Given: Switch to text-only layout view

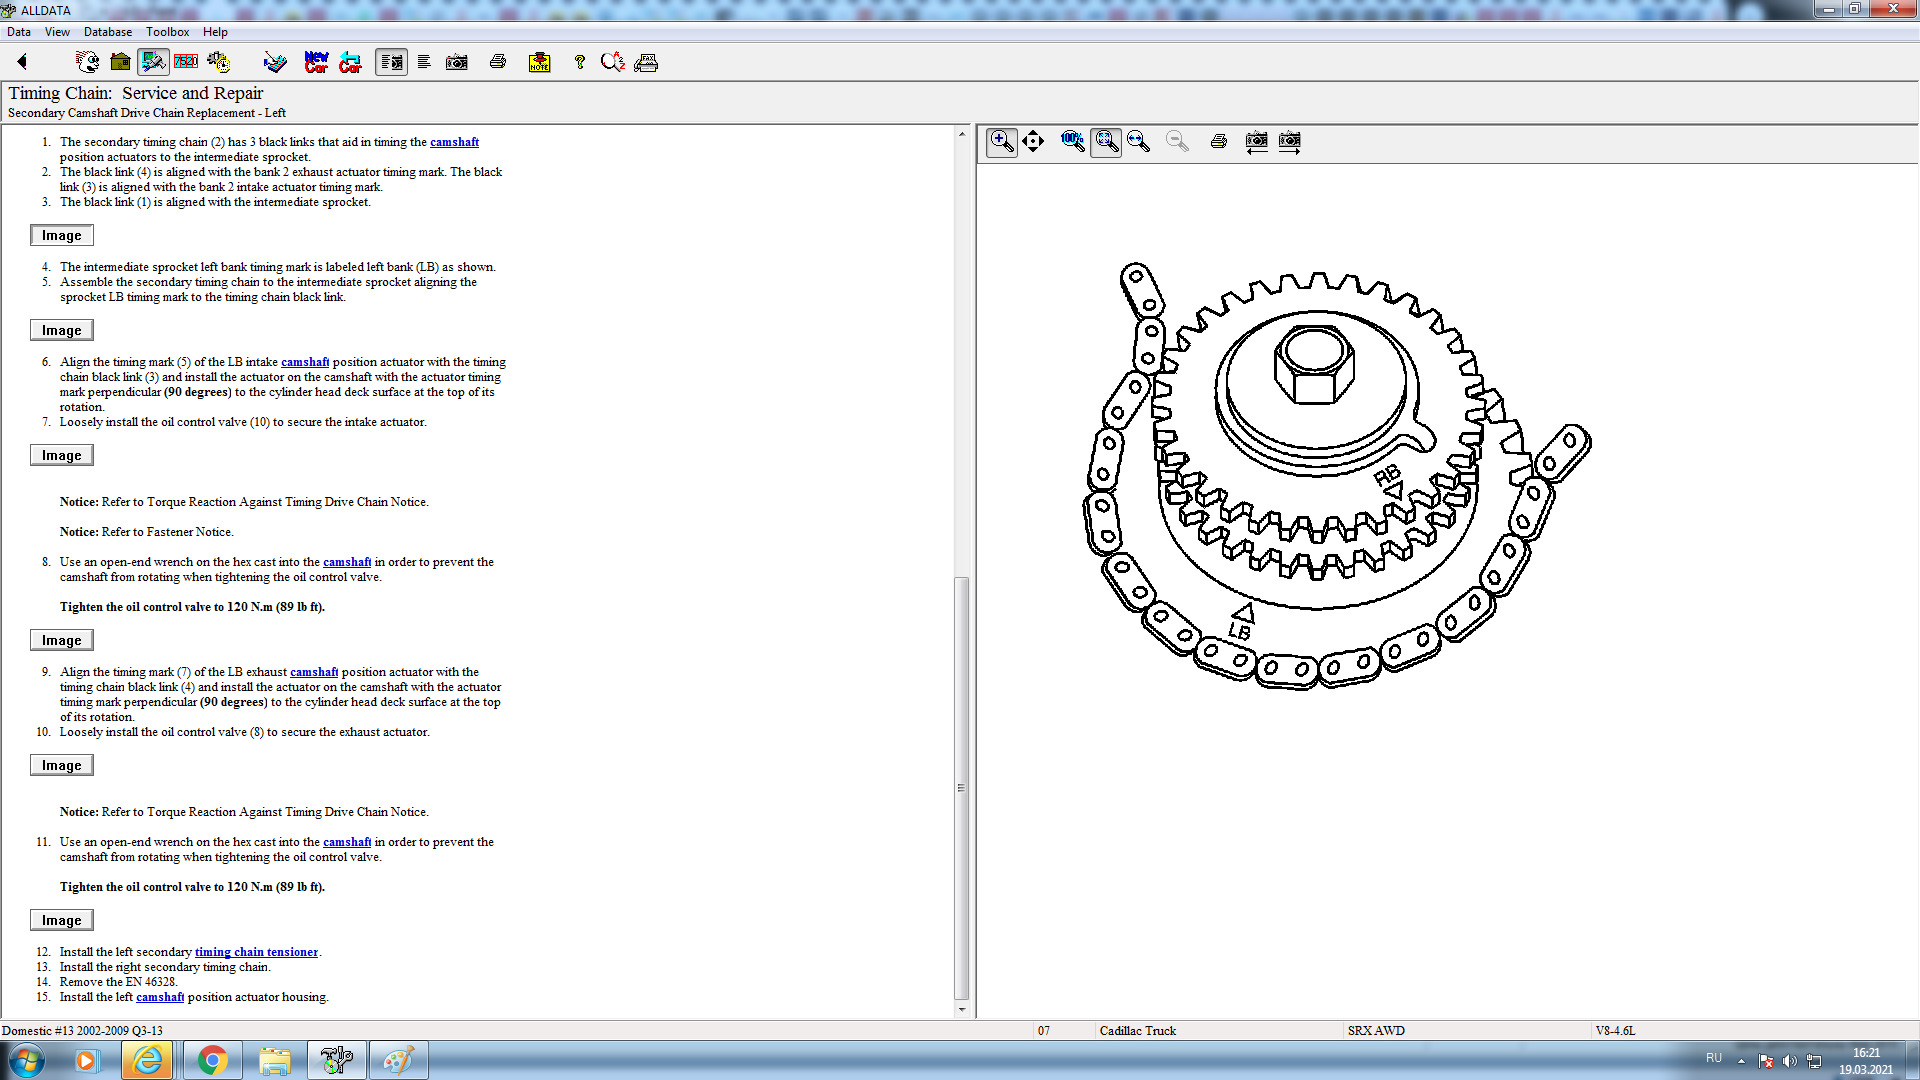Looking at the screenshot, I should pos(424,62).
